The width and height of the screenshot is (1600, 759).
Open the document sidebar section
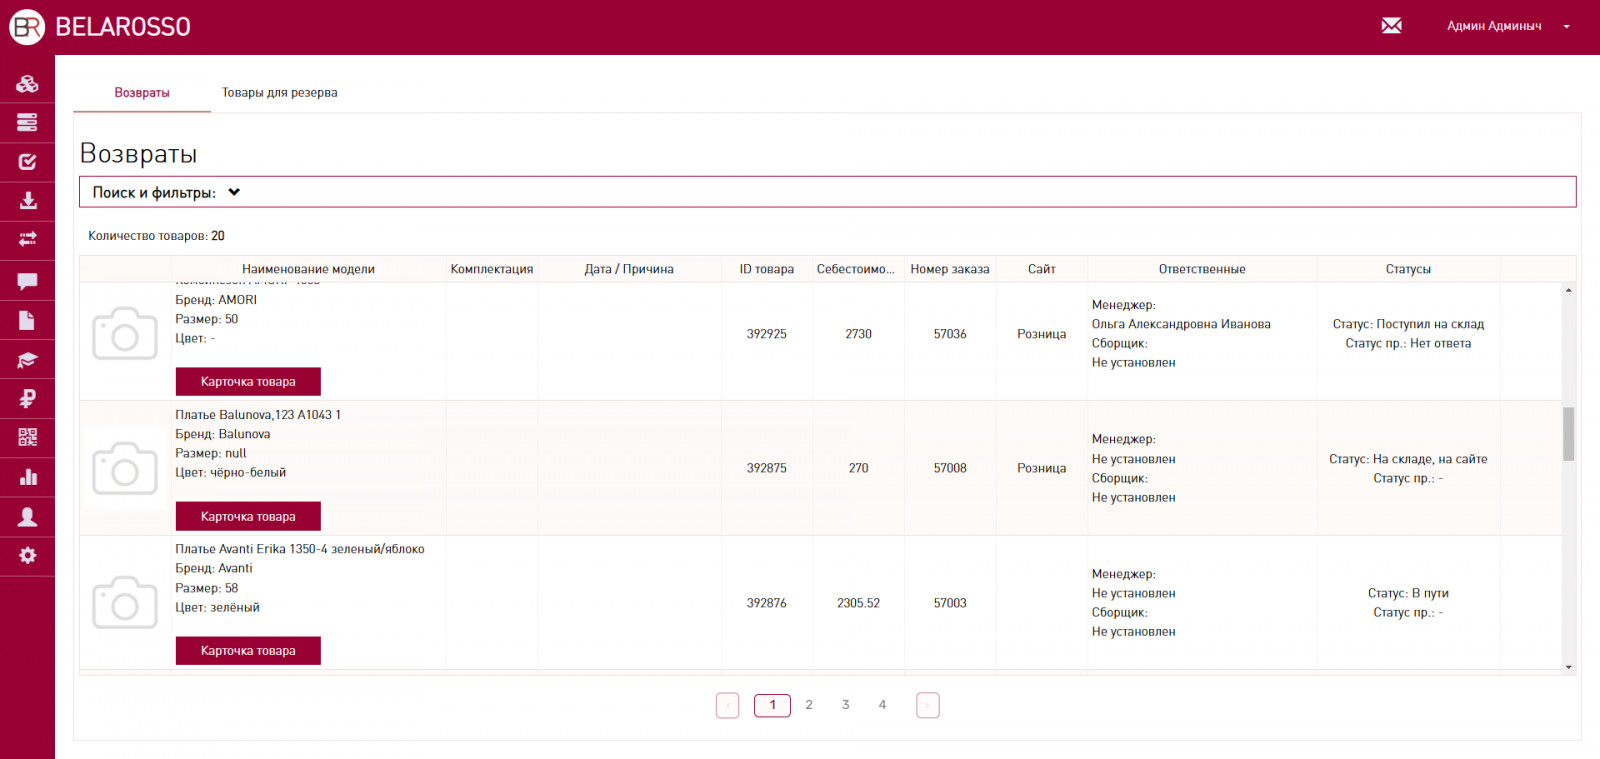tap(27, 320)
